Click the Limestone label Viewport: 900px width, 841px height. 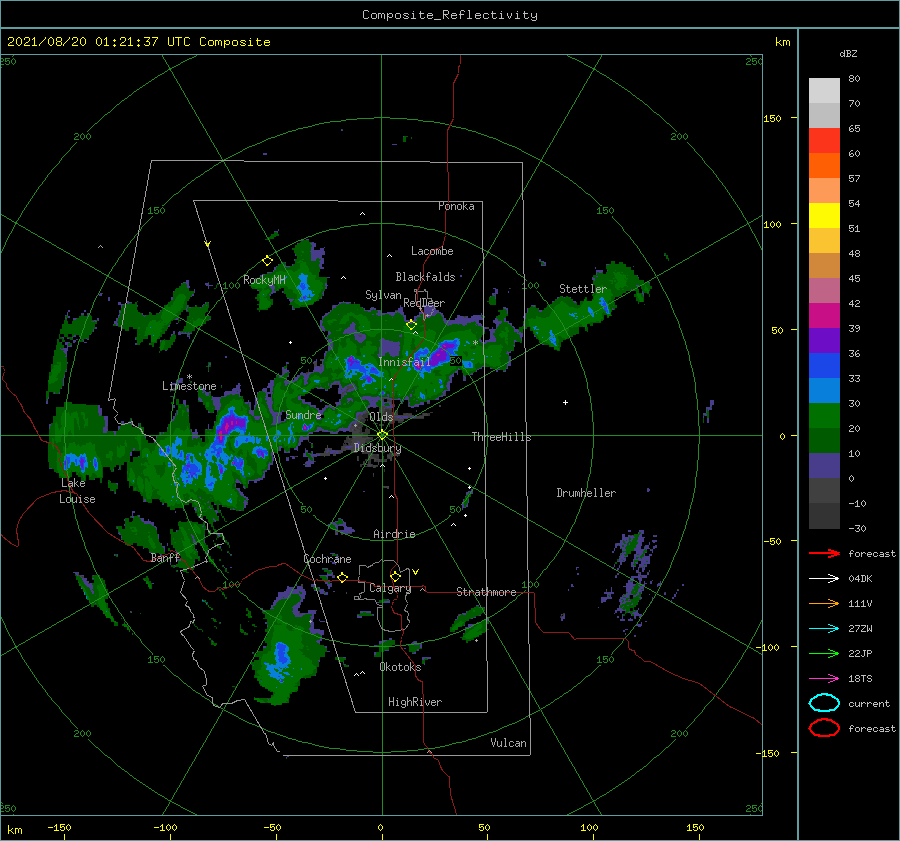coord(189,386)
